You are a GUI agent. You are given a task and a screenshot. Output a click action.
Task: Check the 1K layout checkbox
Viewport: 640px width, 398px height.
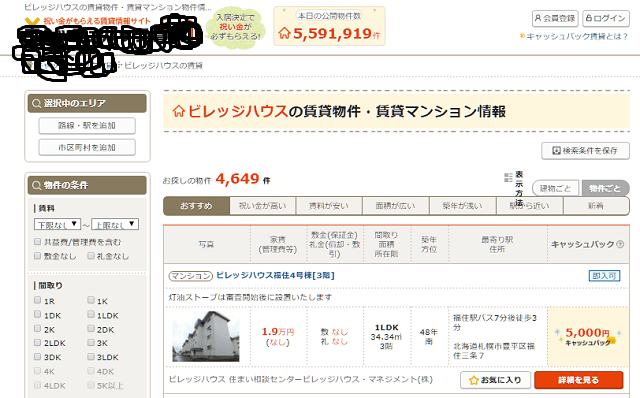tap(91, 300)
